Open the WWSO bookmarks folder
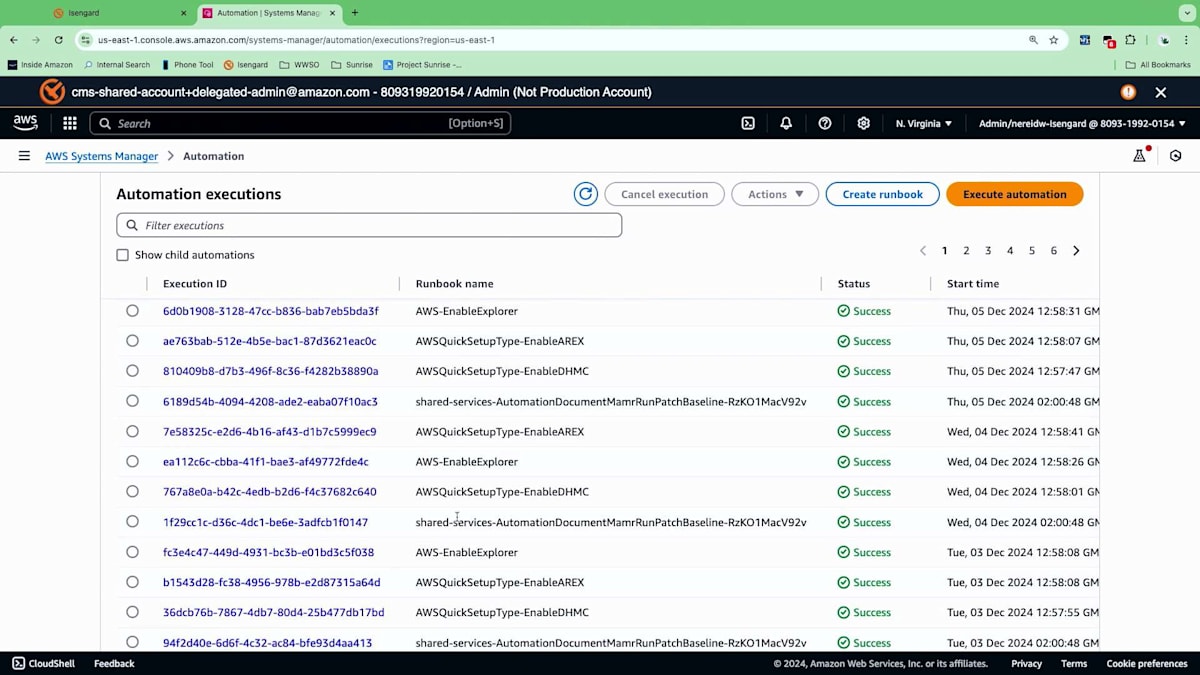The height and width of the screenshot is (675, 1200). click(x=299, y=65)
